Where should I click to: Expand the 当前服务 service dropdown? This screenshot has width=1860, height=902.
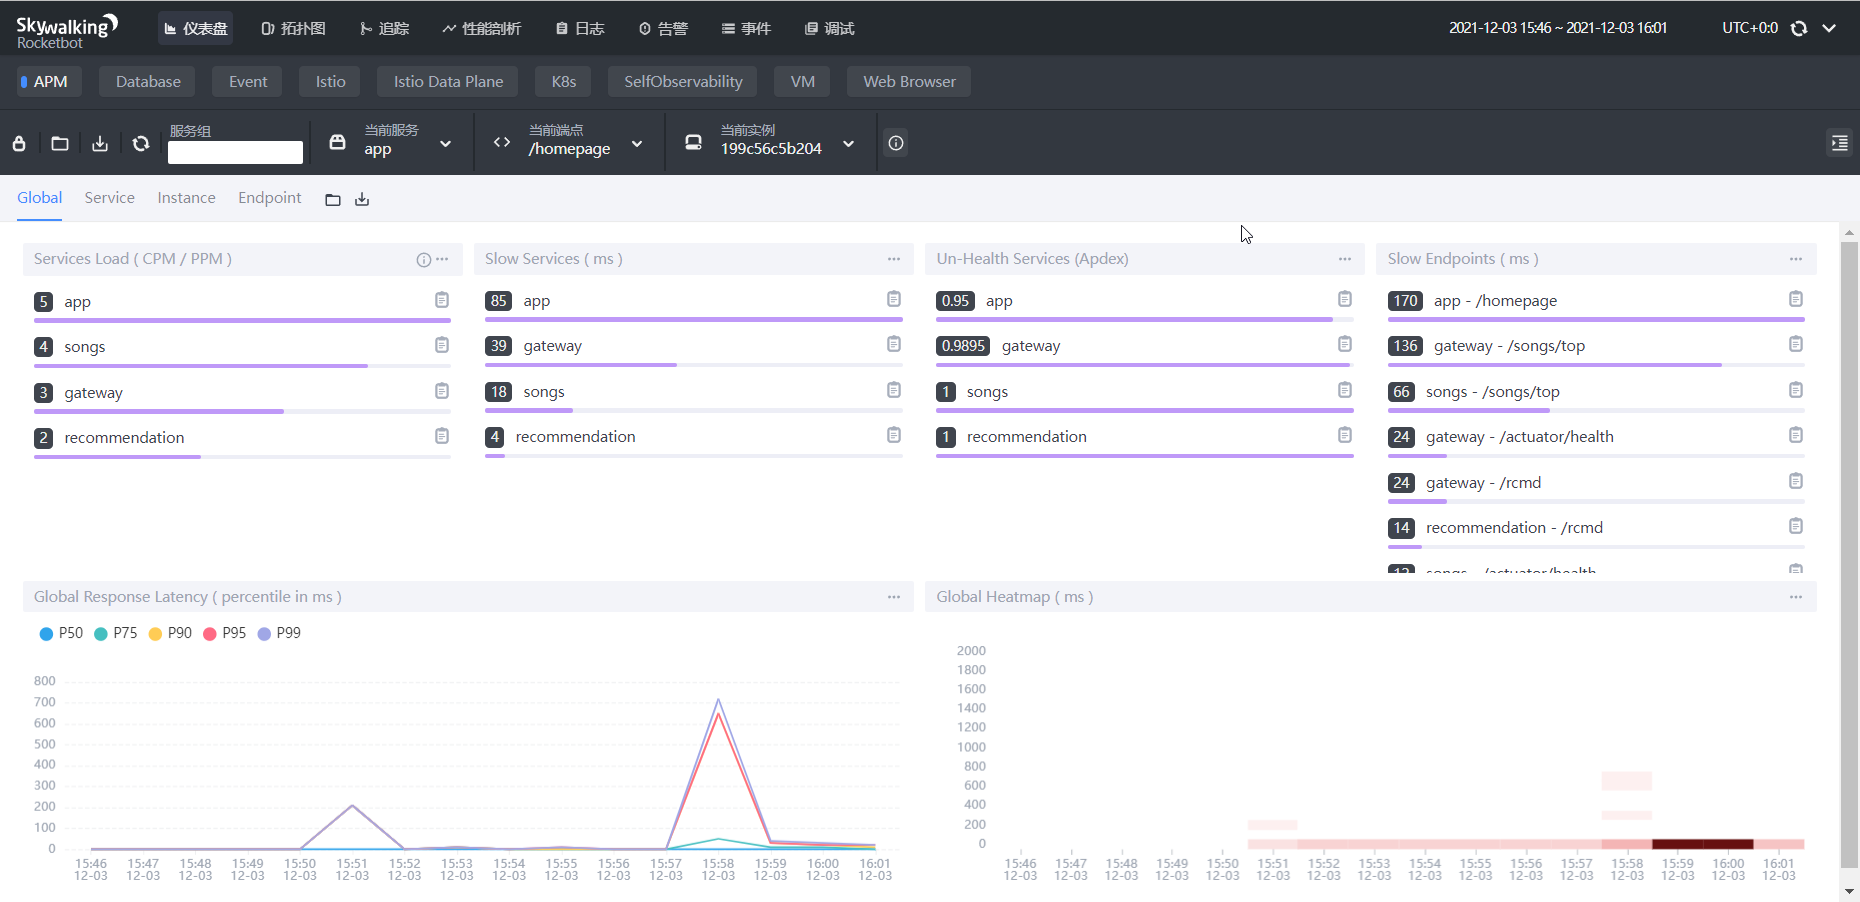[446, 143]
